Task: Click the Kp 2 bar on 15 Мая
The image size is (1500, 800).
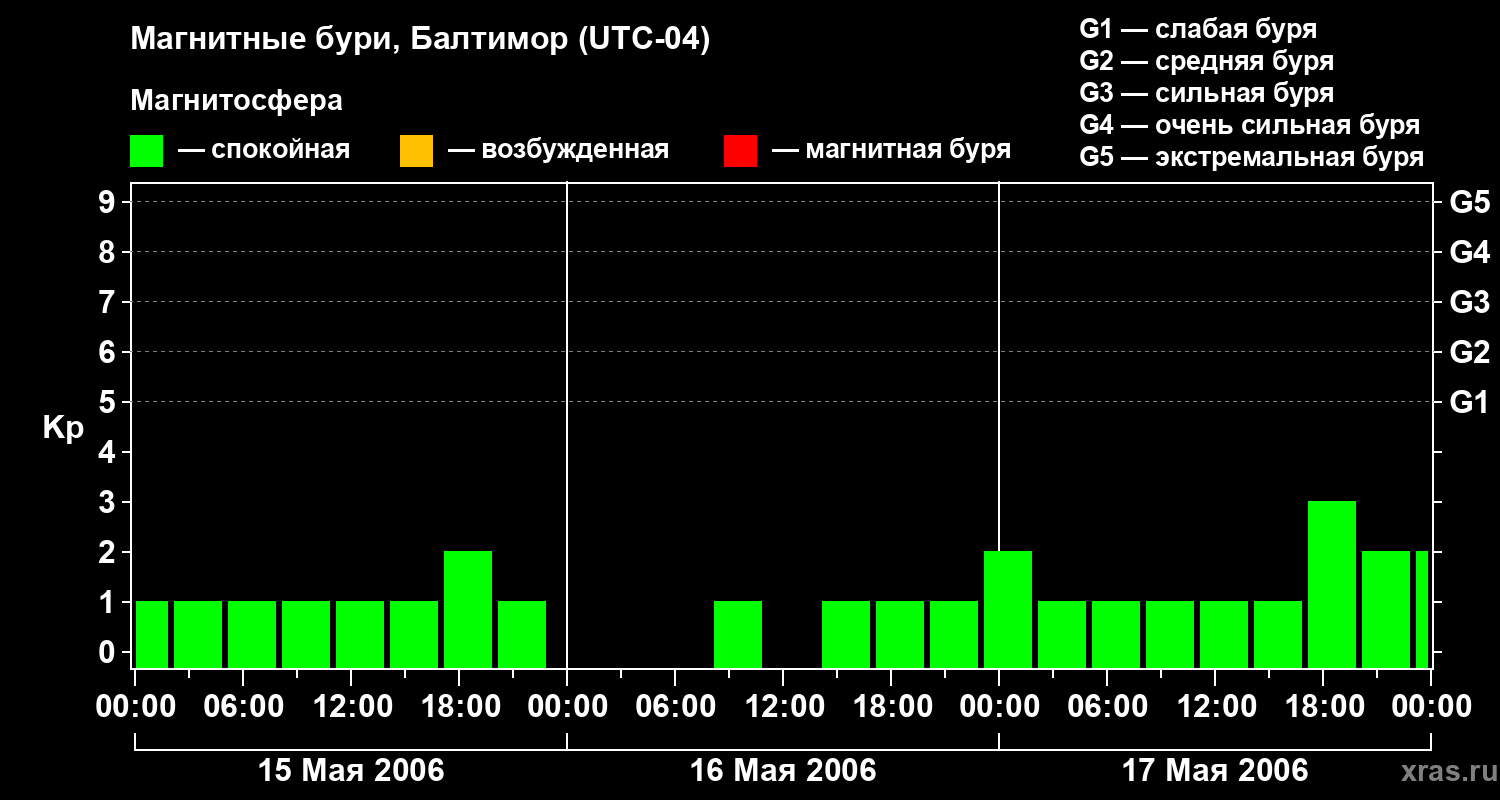Action: pyautogui.click(x=468, y=609)
